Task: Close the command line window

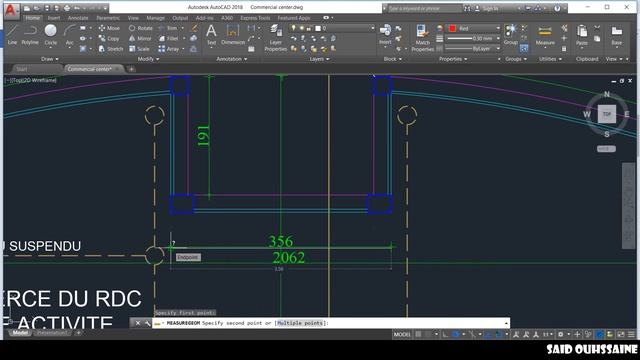Action: tap(138, 323)
